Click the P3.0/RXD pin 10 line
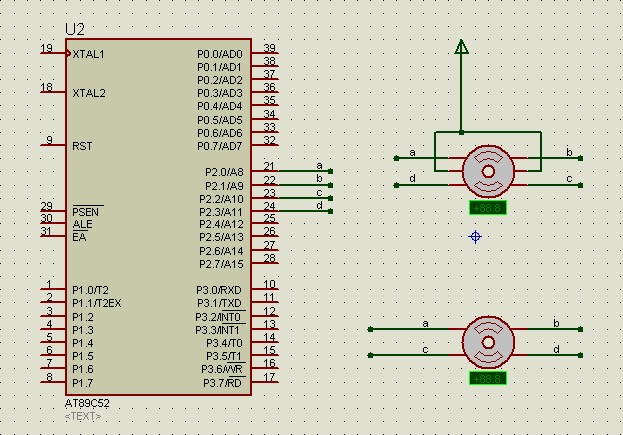The height and width of the screenshot is (435, 623). (x=265, y=289)
